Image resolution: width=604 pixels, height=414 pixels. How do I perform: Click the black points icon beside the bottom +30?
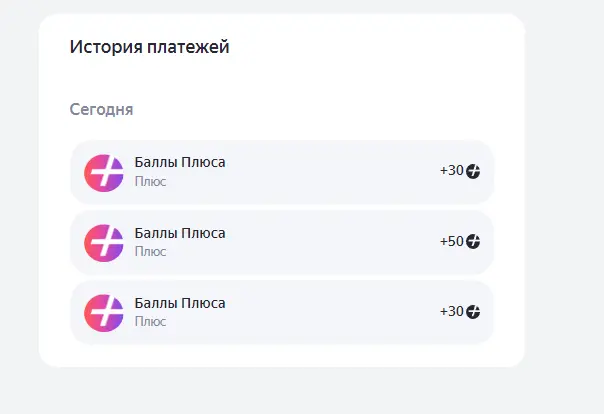tap(473, 312)
